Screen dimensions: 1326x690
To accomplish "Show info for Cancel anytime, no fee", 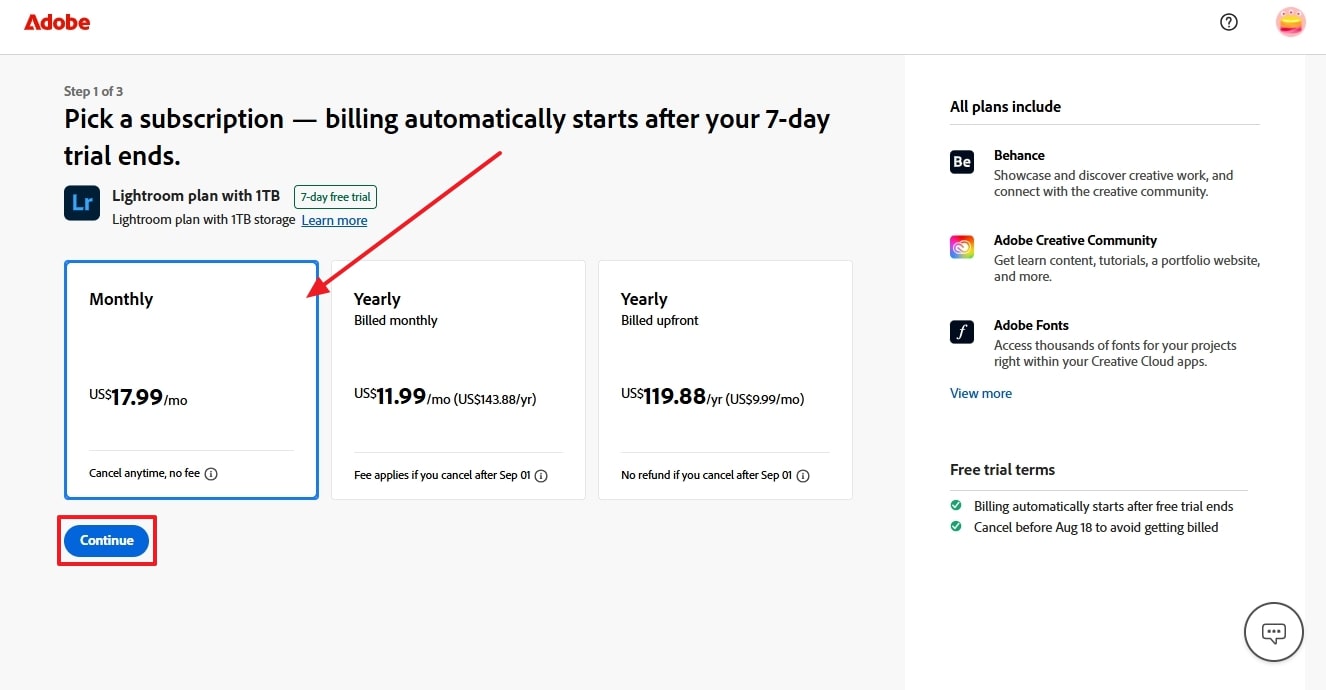I will tap(211, 474).
